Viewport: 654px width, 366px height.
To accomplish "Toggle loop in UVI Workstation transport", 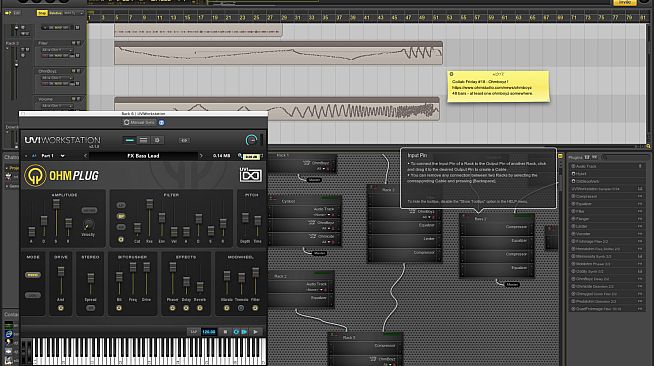I will pos(236,332).
